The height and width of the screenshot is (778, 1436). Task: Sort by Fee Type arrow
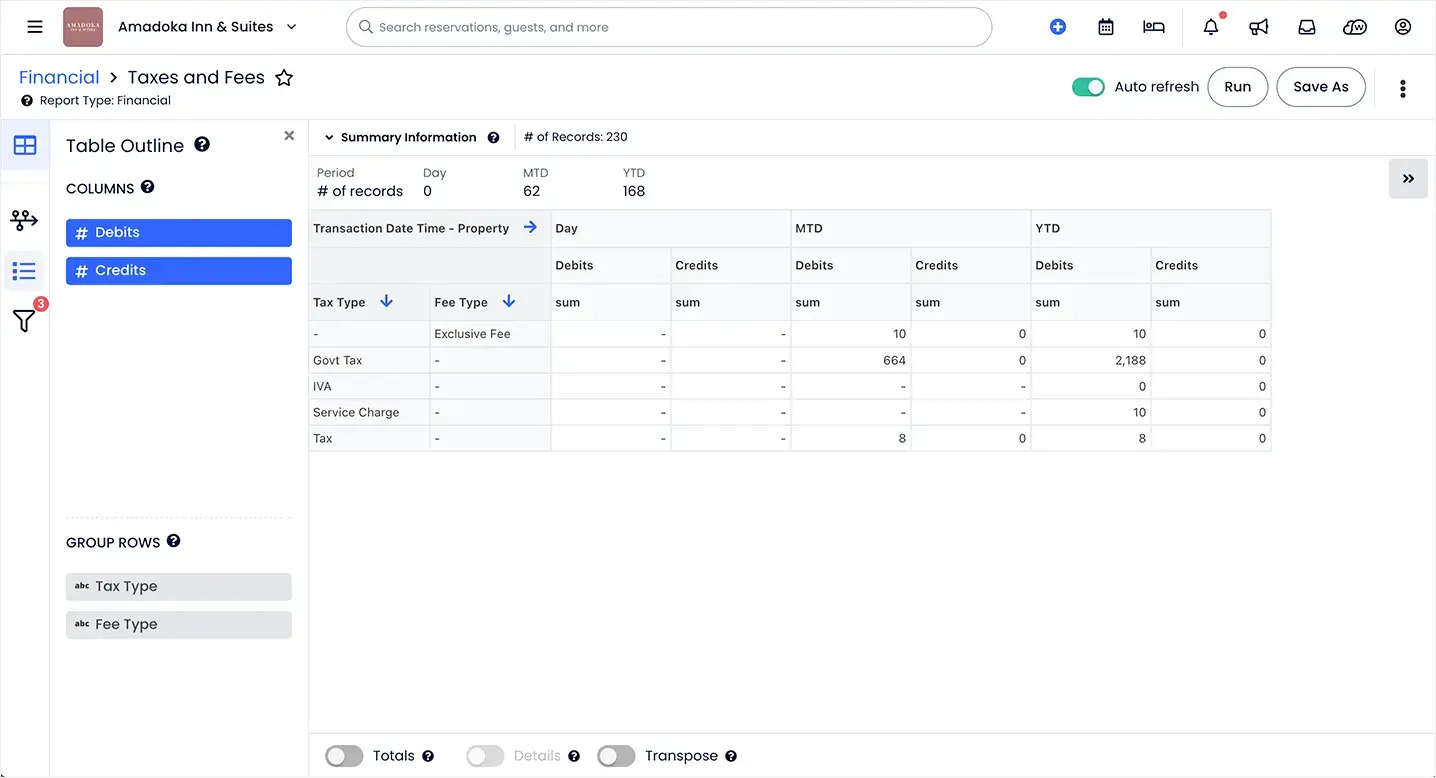508,301
